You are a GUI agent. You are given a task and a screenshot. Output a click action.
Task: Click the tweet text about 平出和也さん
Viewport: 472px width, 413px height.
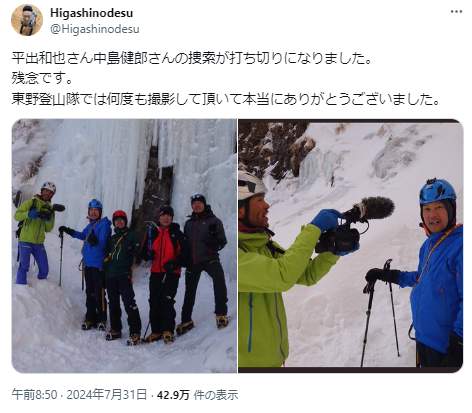pos(192,58)
